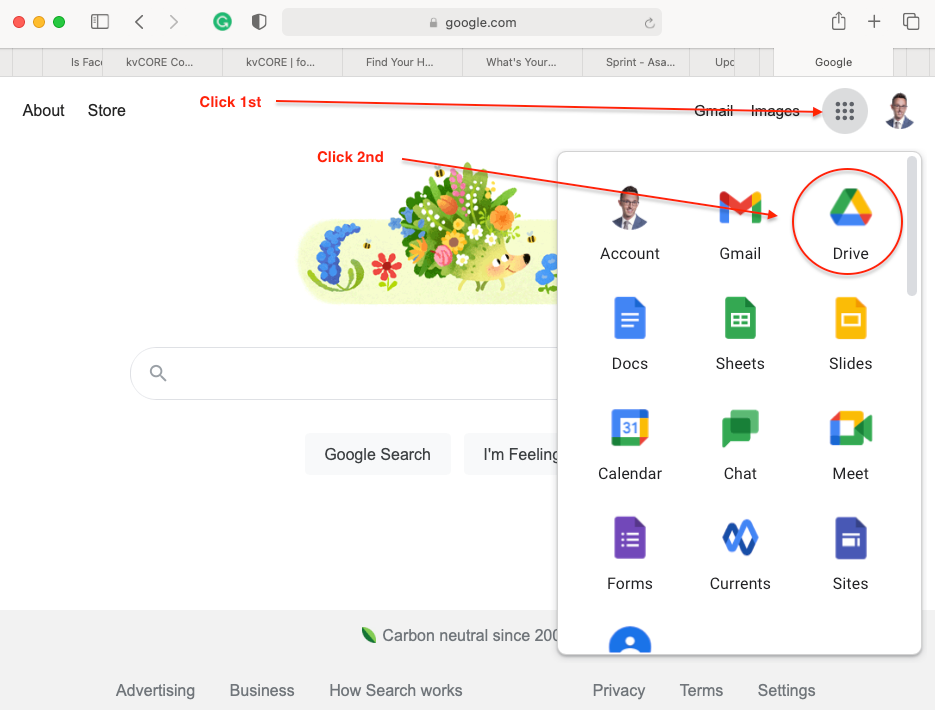Image resolution: width=935 pixels, height=710 pixels.
Task: Open Gmail app icon in the panel
Action: coord(740,223)
